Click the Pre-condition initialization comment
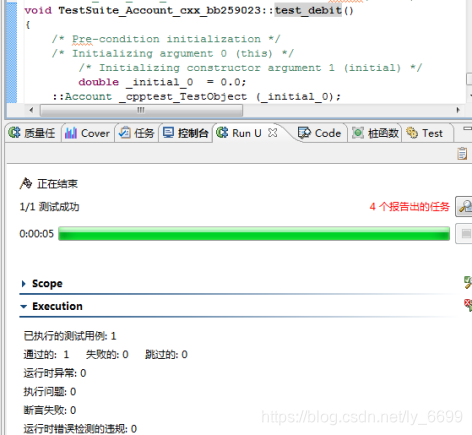The image size is (472, 435). click(166, 39)
